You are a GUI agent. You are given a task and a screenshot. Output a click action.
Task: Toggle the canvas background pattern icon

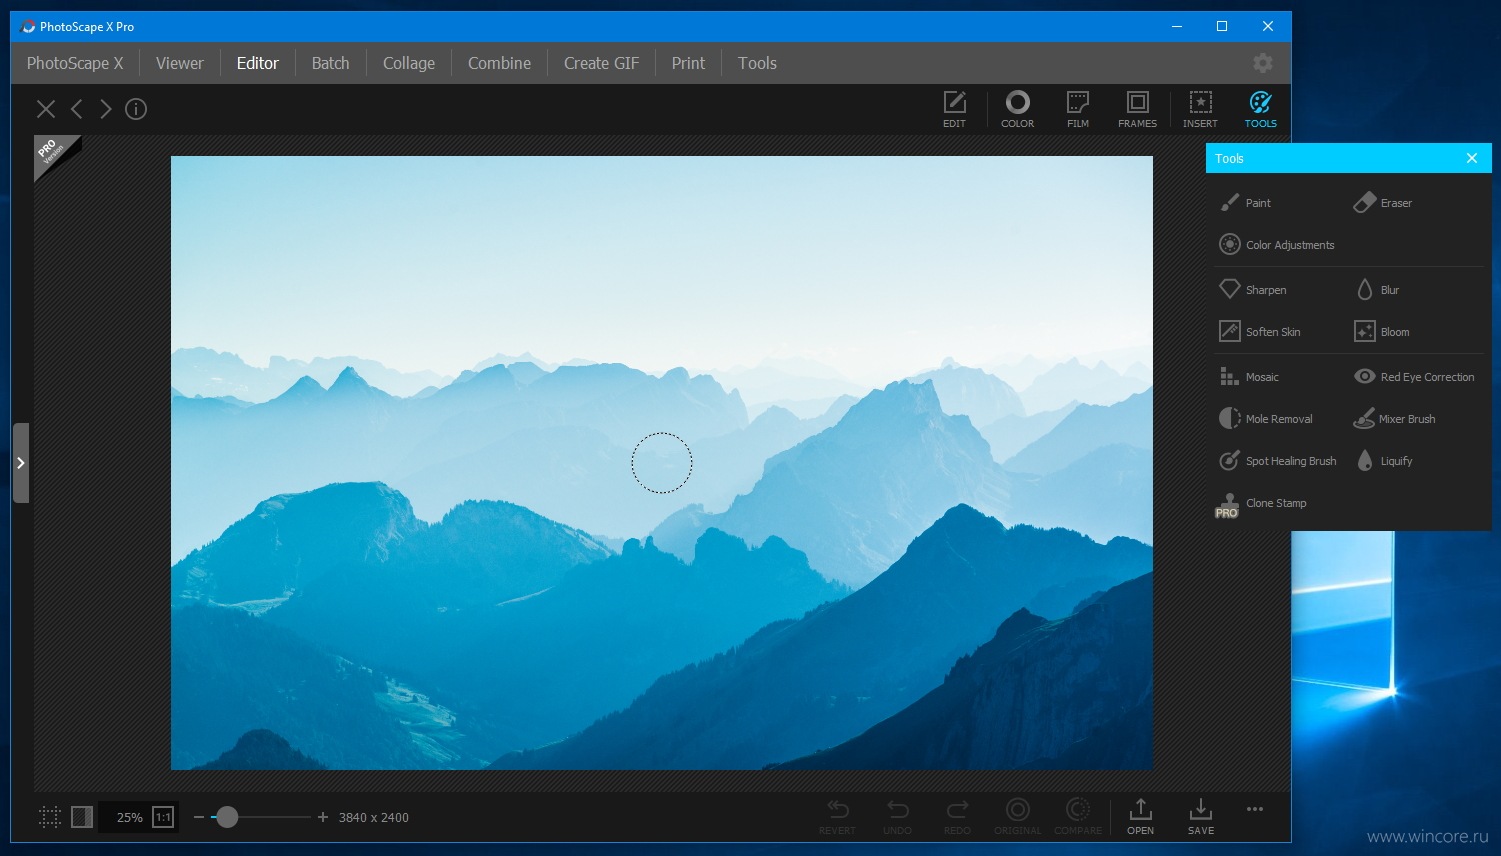82,817
